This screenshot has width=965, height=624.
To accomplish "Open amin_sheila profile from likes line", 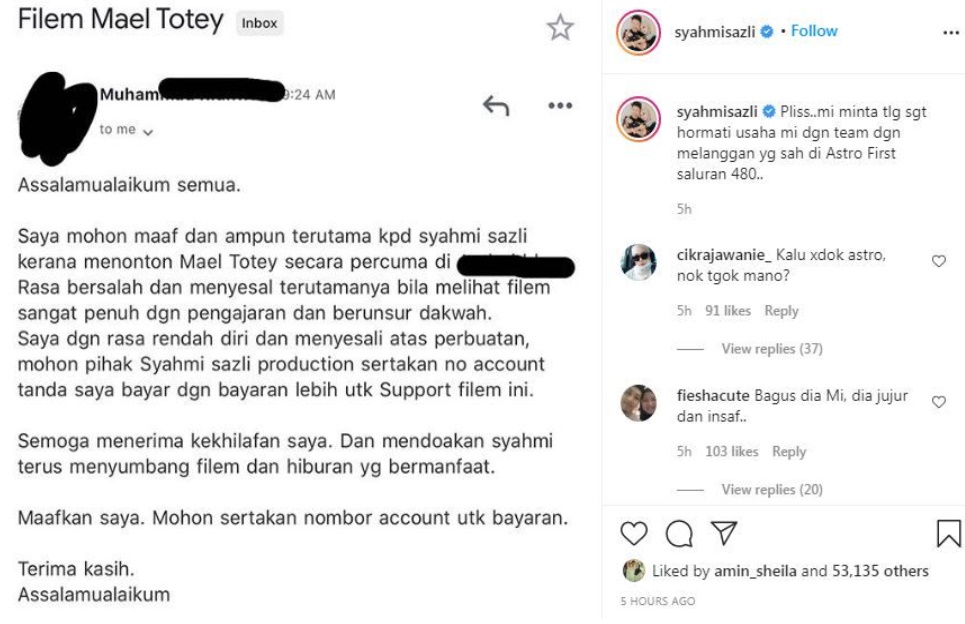I will tap(755, 571).
